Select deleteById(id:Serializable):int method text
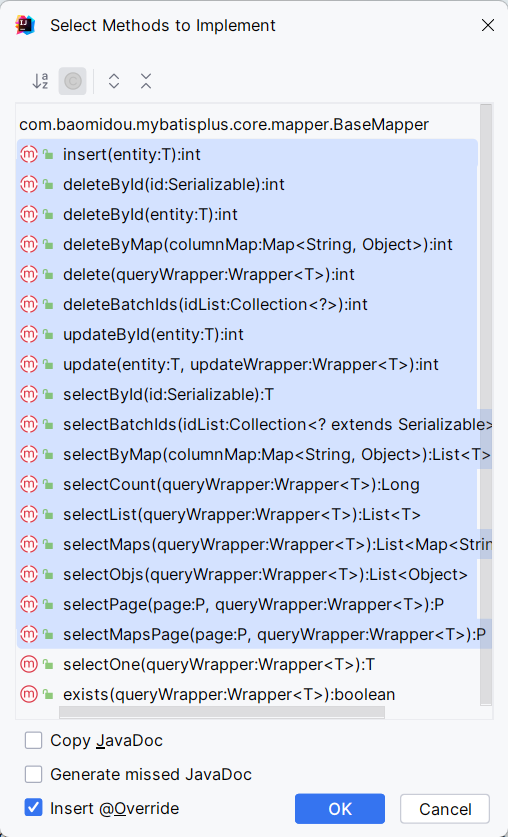The image size is (508, 837). pyautogui.click(x=174, y=185)
